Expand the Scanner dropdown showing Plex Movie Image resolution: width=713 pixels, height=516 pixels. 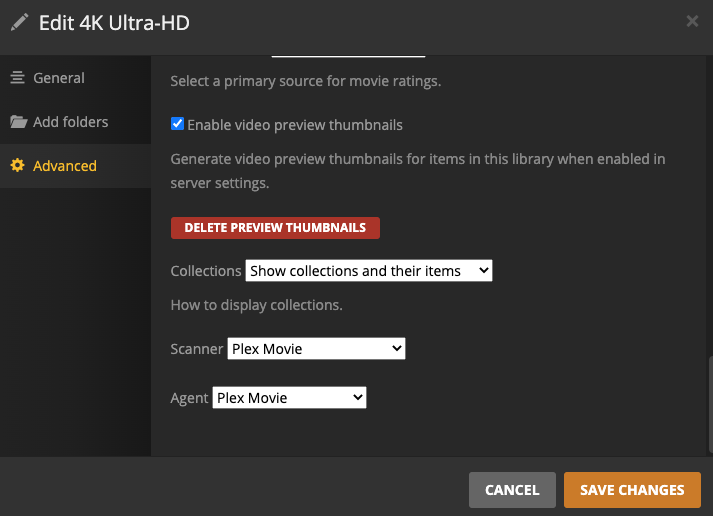pos(316,349)
